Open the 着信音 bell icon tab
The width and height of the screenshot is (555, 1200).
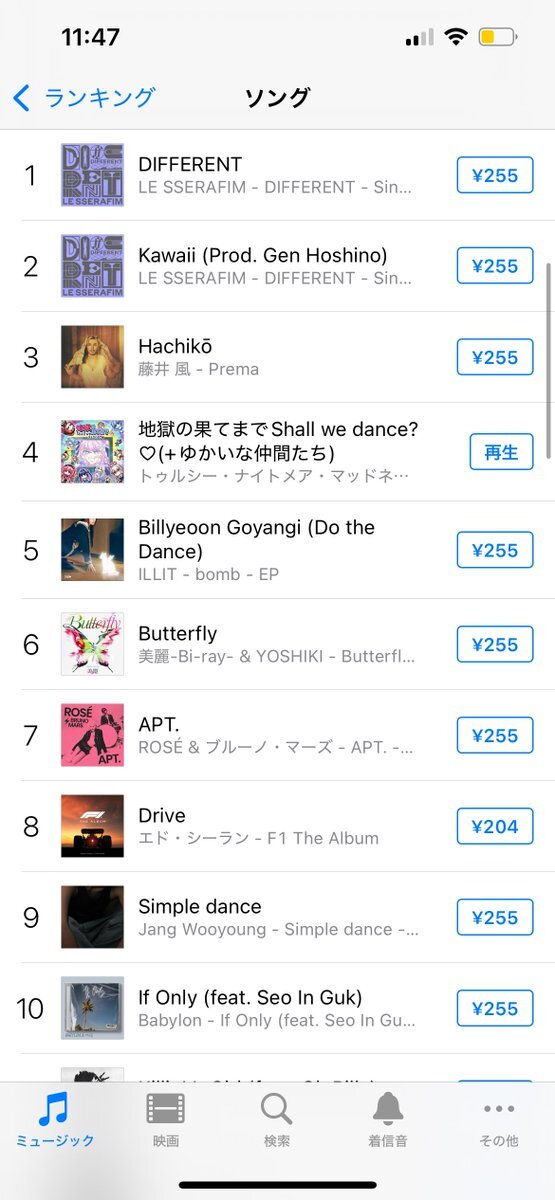[388, 1120]
